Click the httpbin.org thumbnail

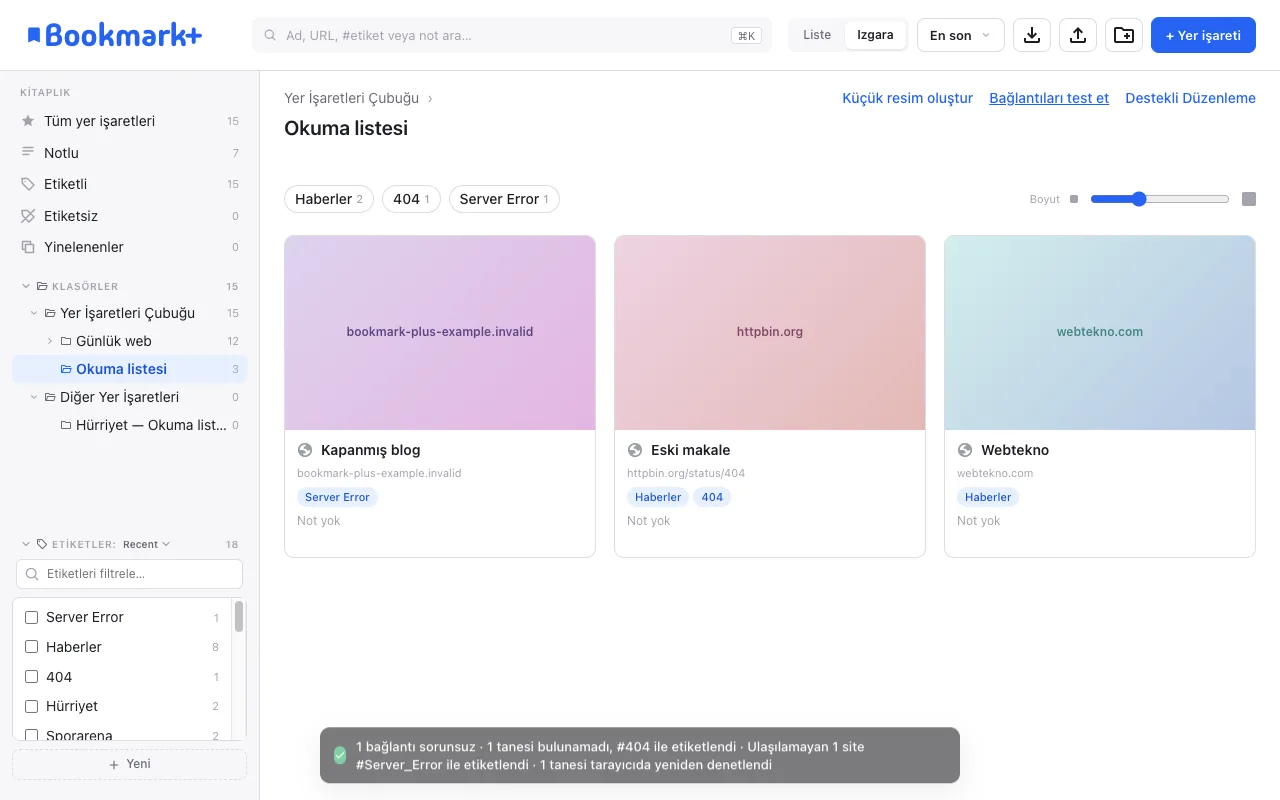click(x=770, y=333)
